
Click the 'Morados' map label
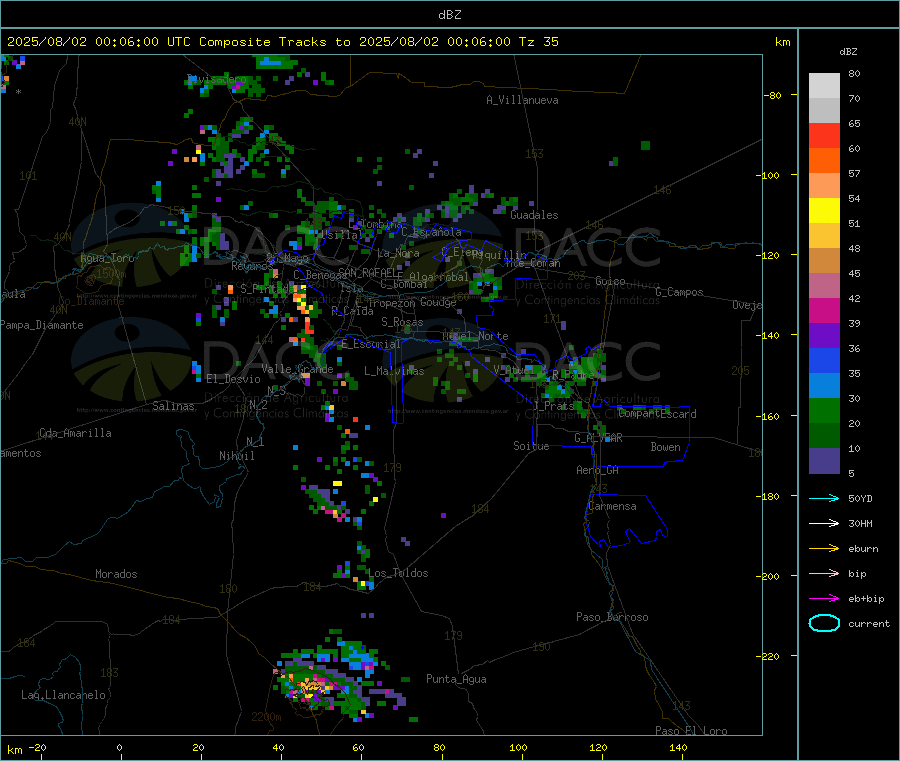point(116,574)
